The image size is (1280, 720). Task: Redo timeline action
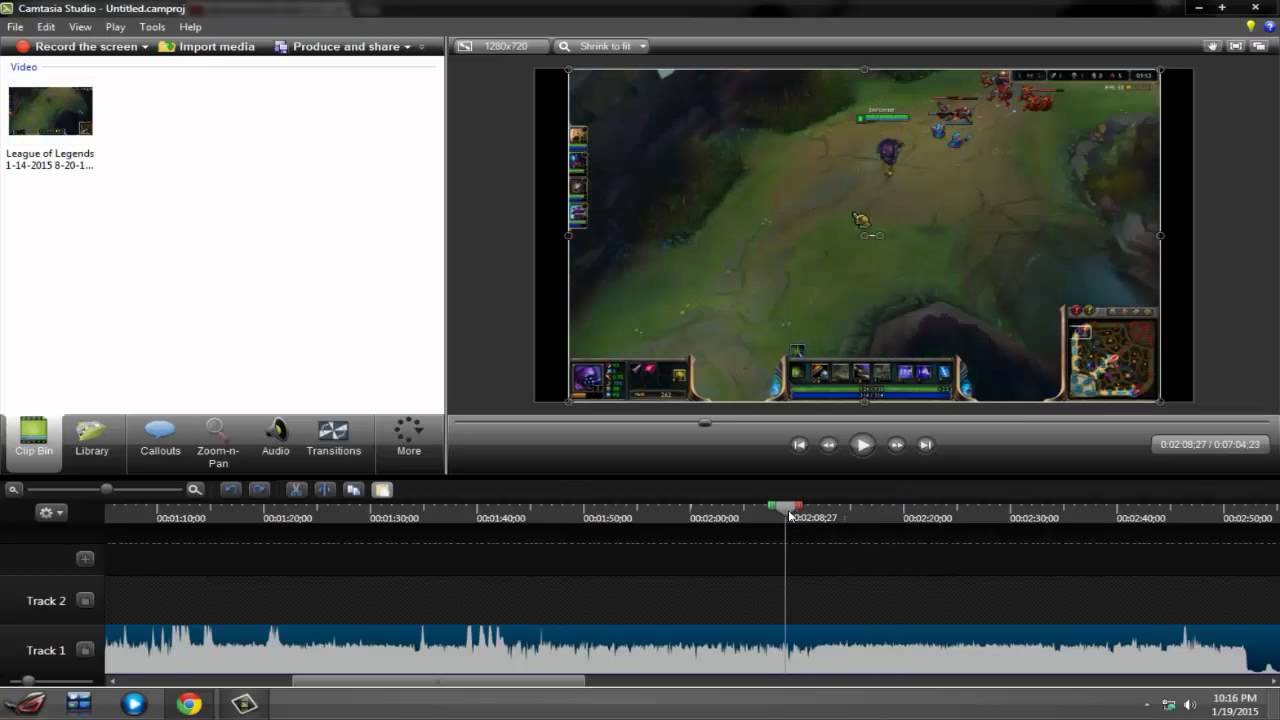click(259, 490)
